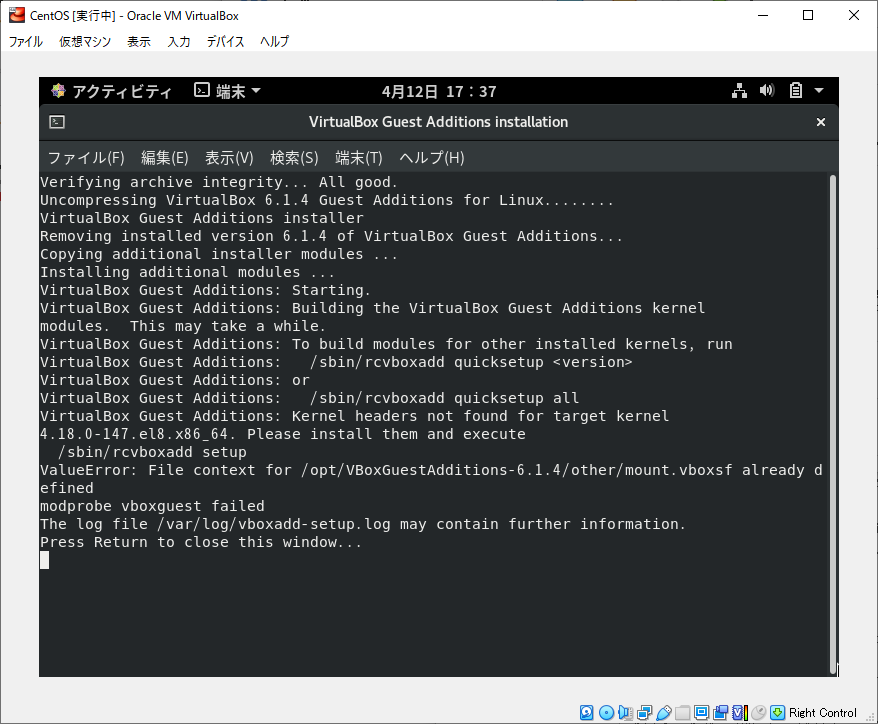Click the '/sbin/rcvboxadd setup' line

[152, 452]
